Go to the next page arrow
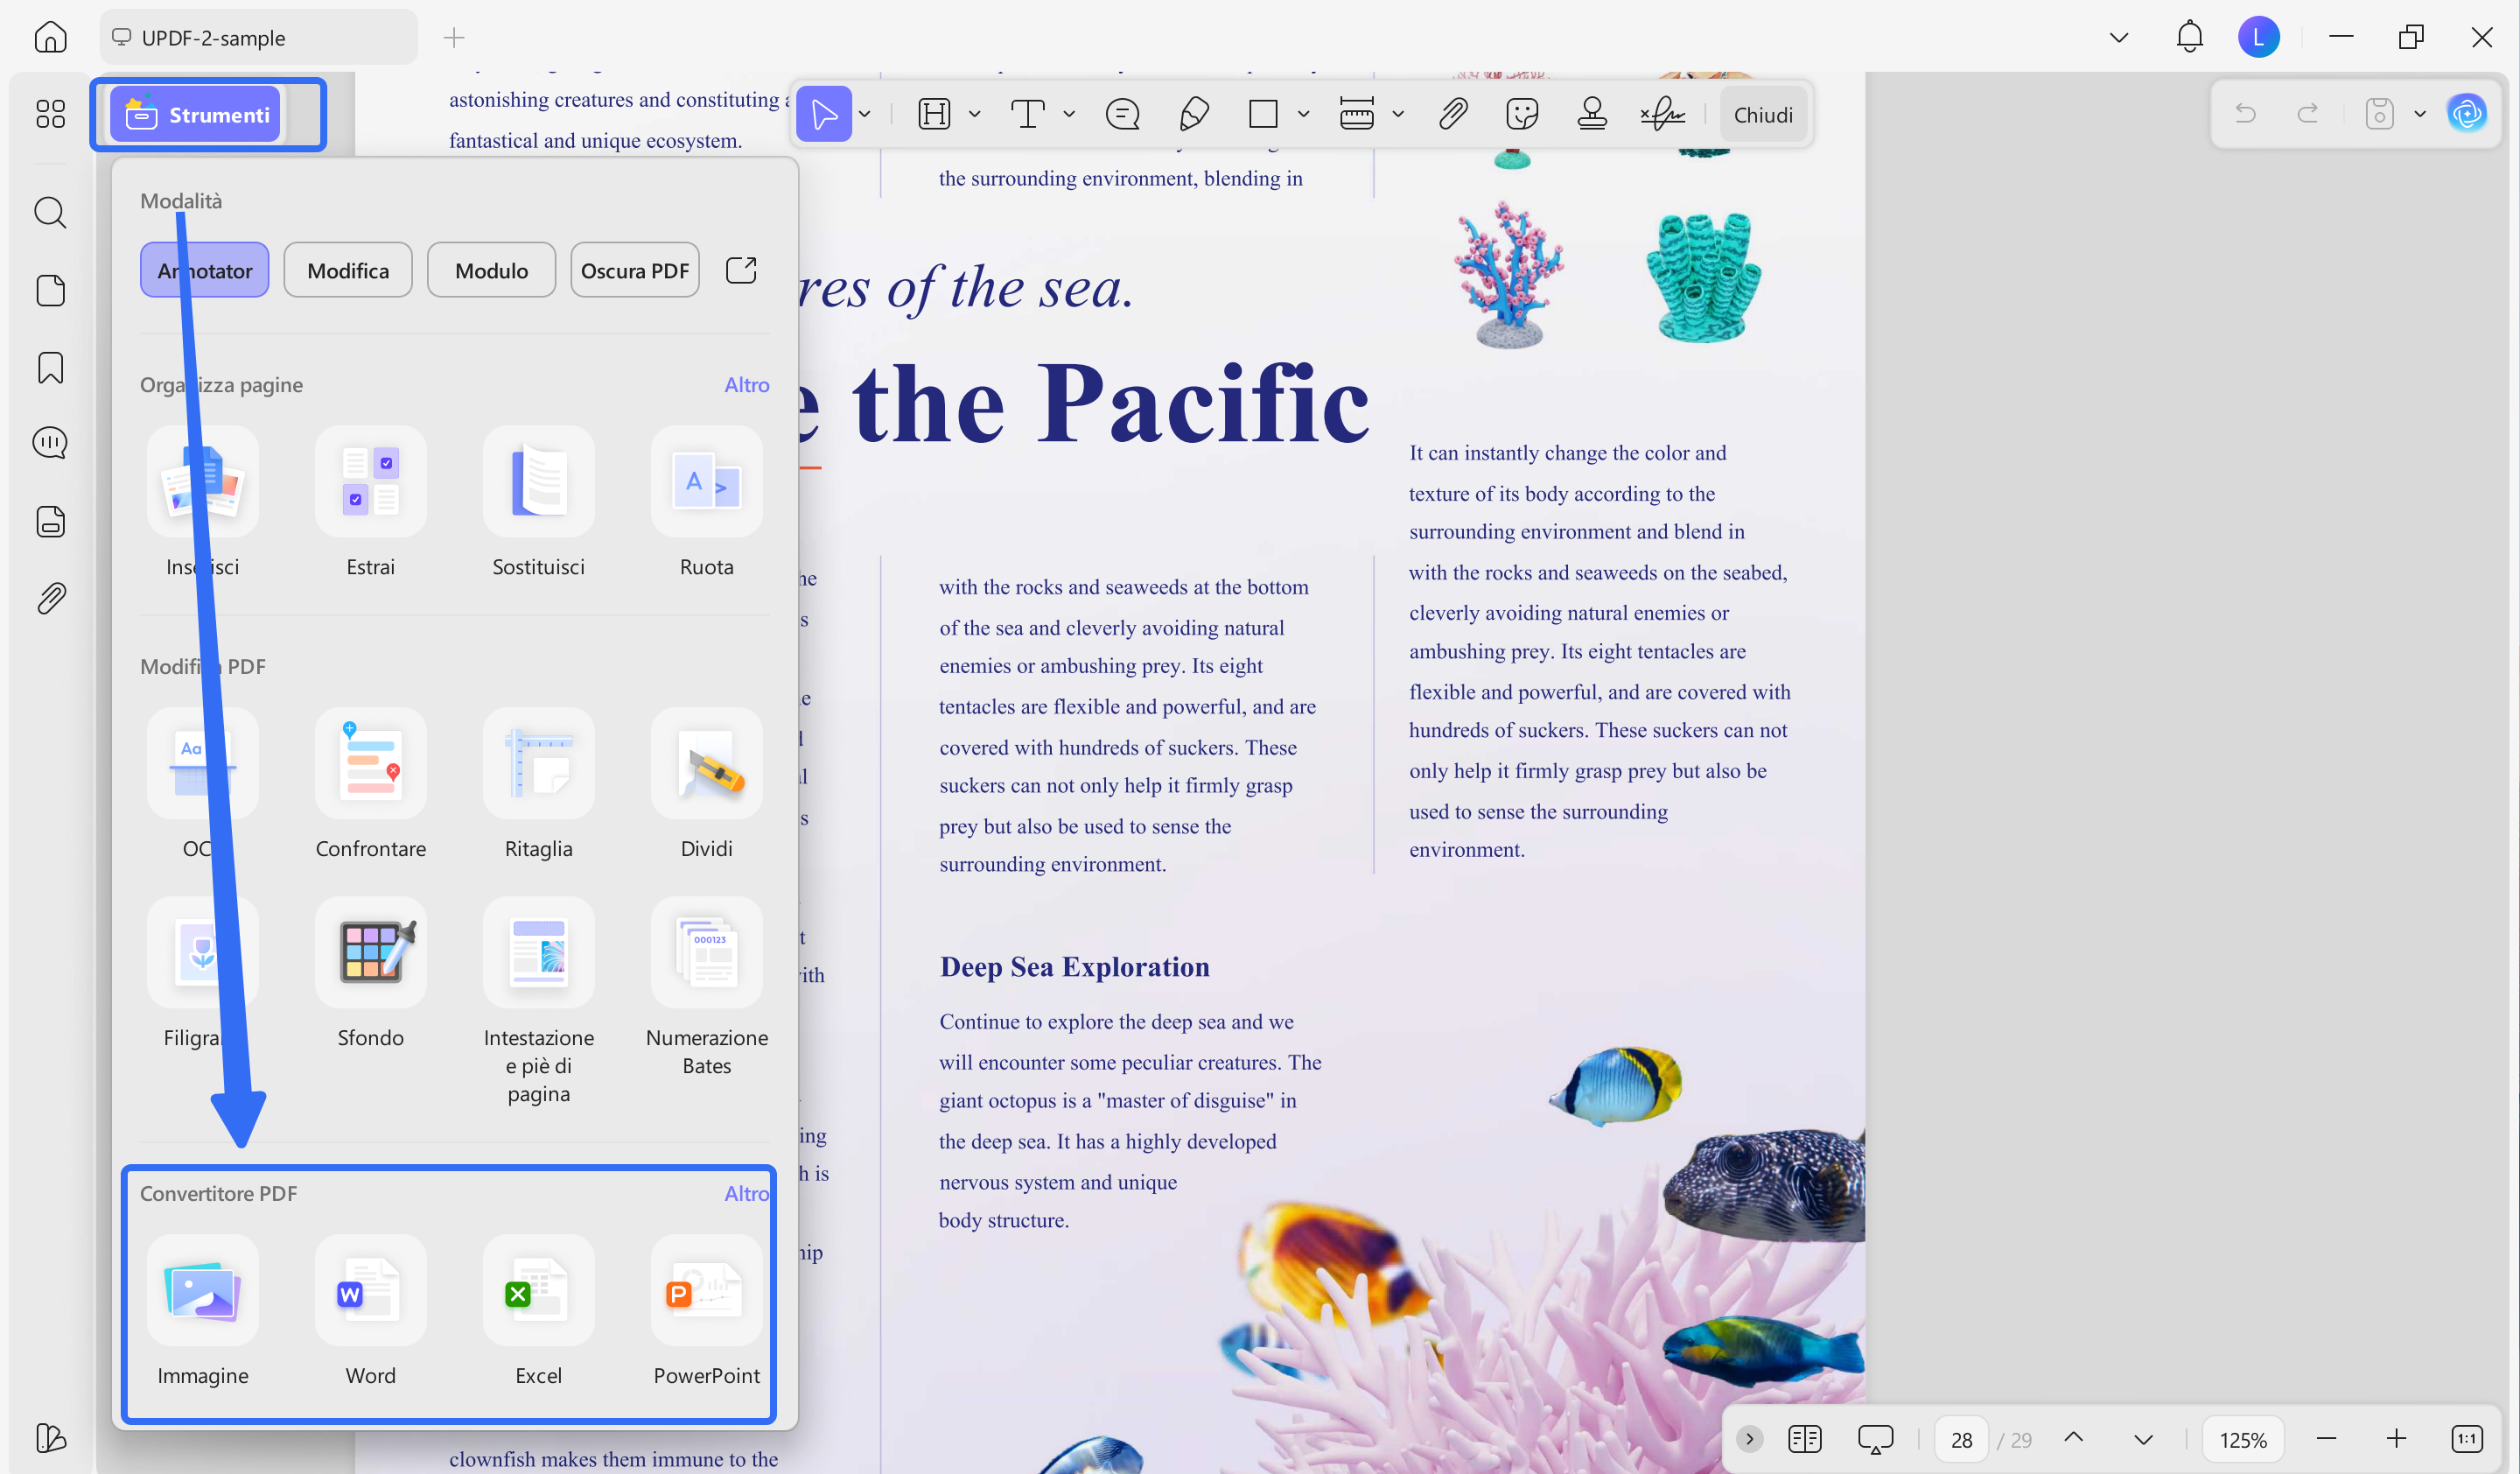This screenshot has width=2520, height=1474. click(x=2143, y=1439)
